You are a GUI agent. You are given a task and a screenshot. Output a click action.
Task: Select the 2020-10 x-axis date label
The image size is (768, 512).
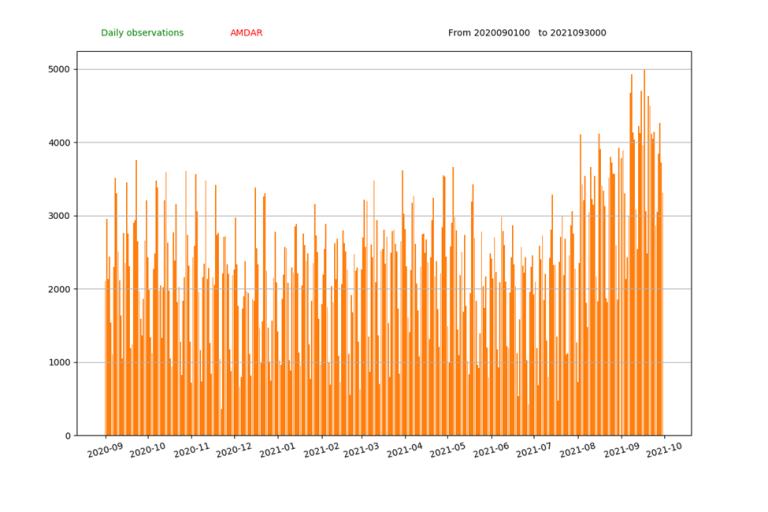pos(149,452)
